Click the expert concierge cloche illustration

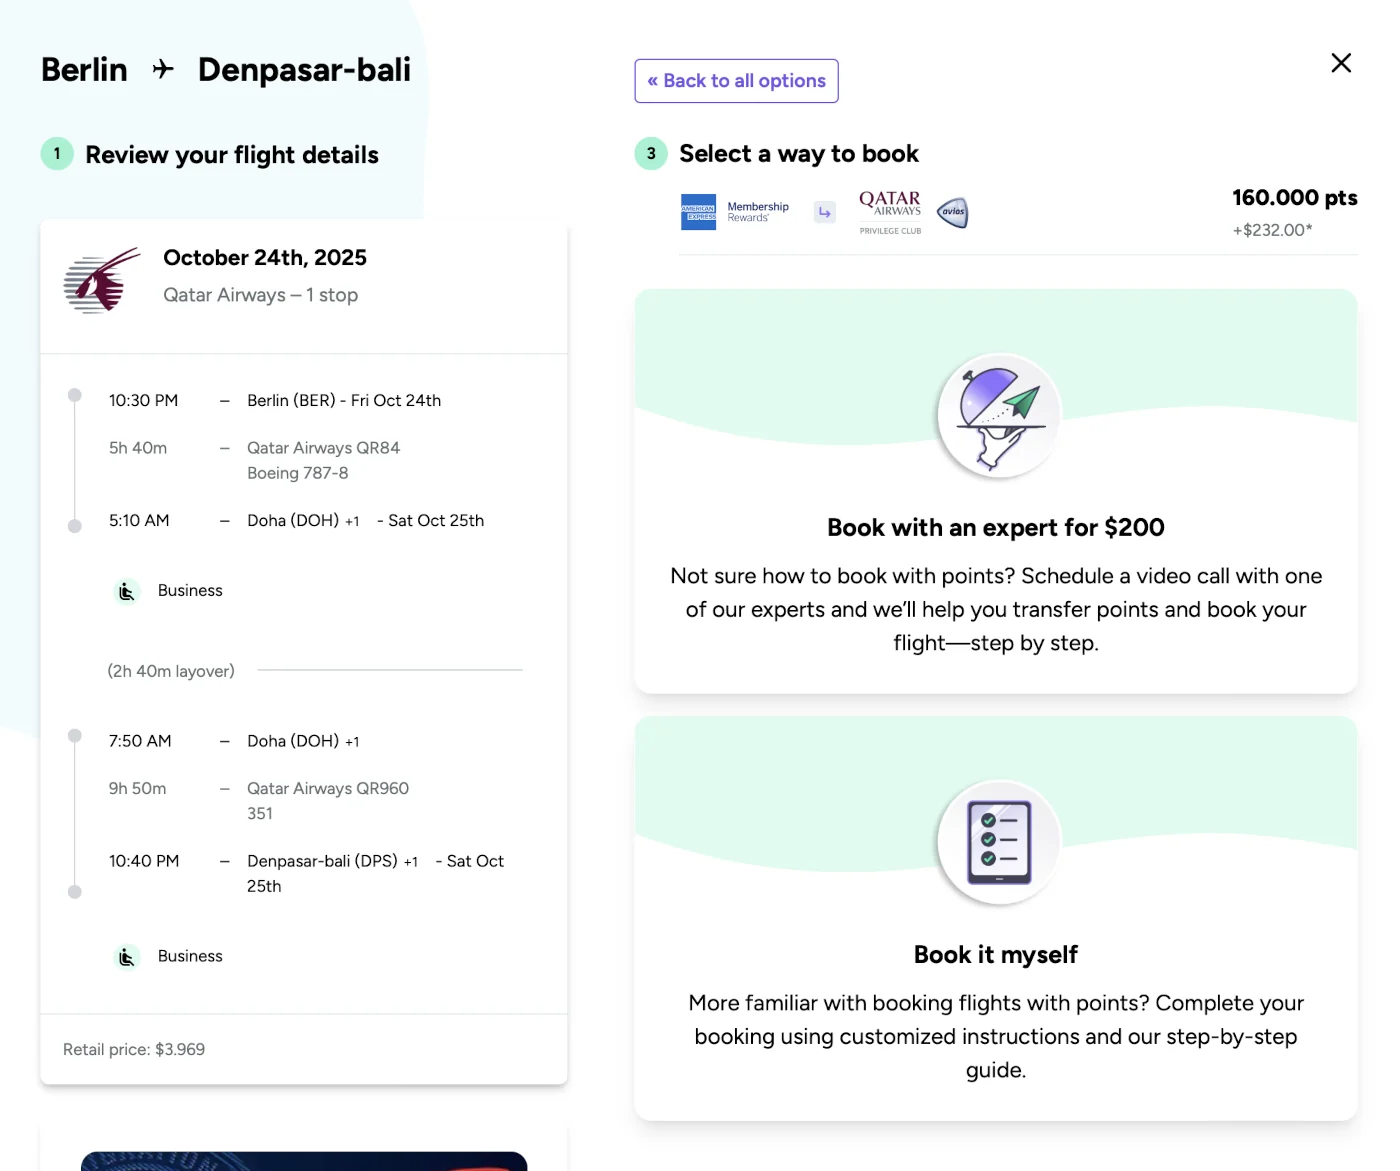(x=997, y=415)
